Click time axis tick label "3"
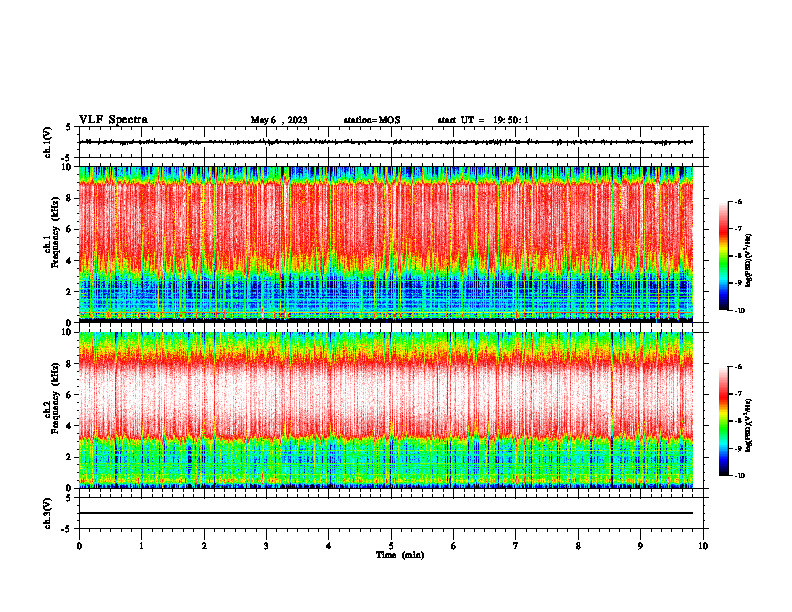This screenshot has width=792, height=612. [266, 546]
